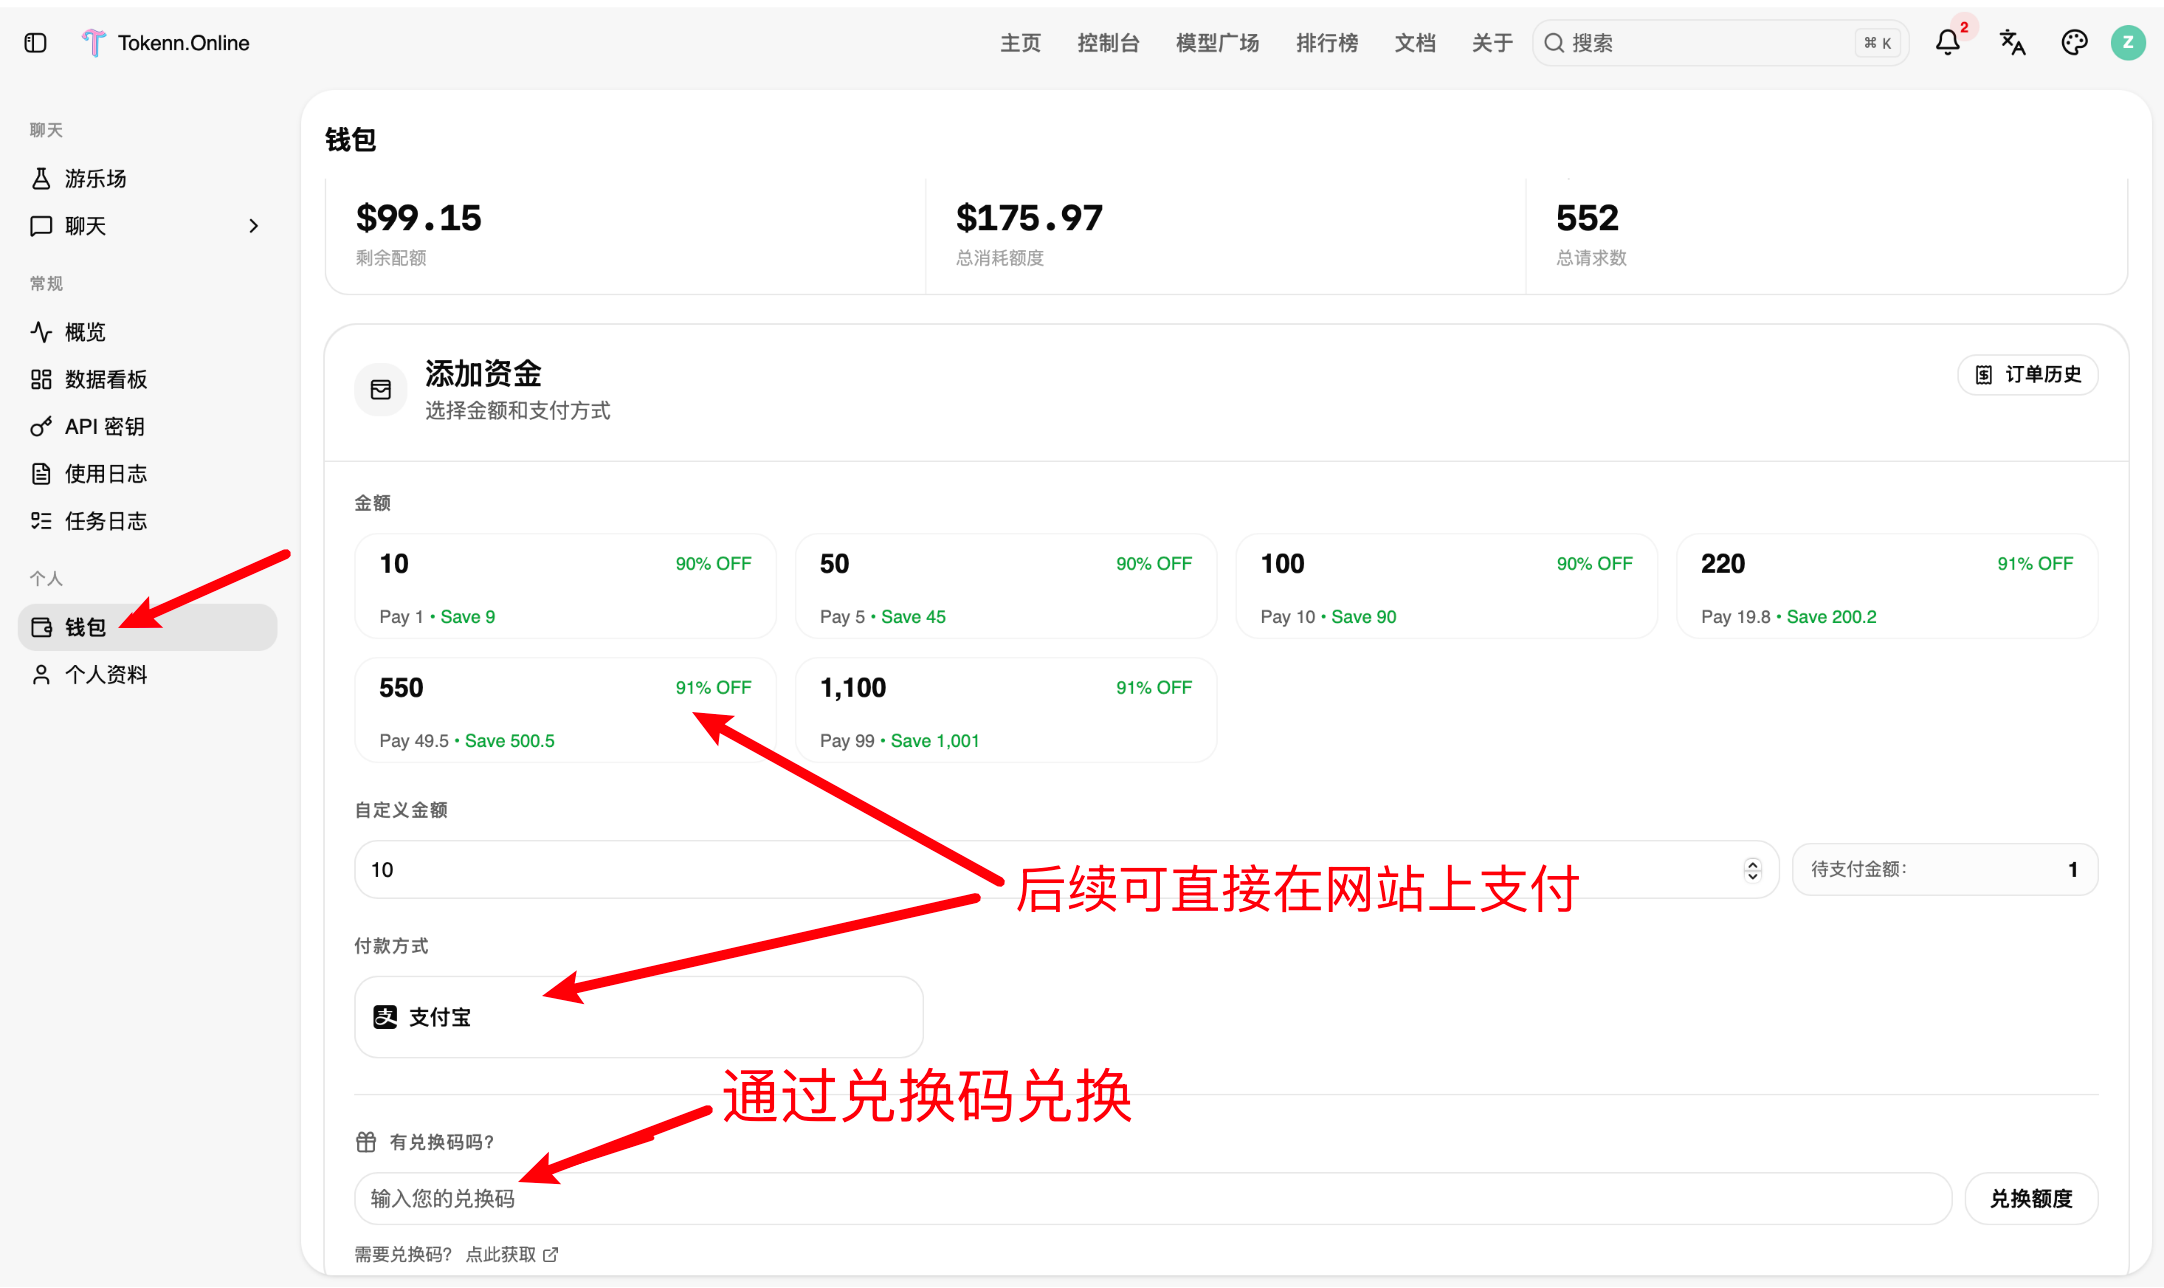This screenshot has height=1288, width=2164.
Task: Click the 钱包 page heading
Action: click(351, 140)
